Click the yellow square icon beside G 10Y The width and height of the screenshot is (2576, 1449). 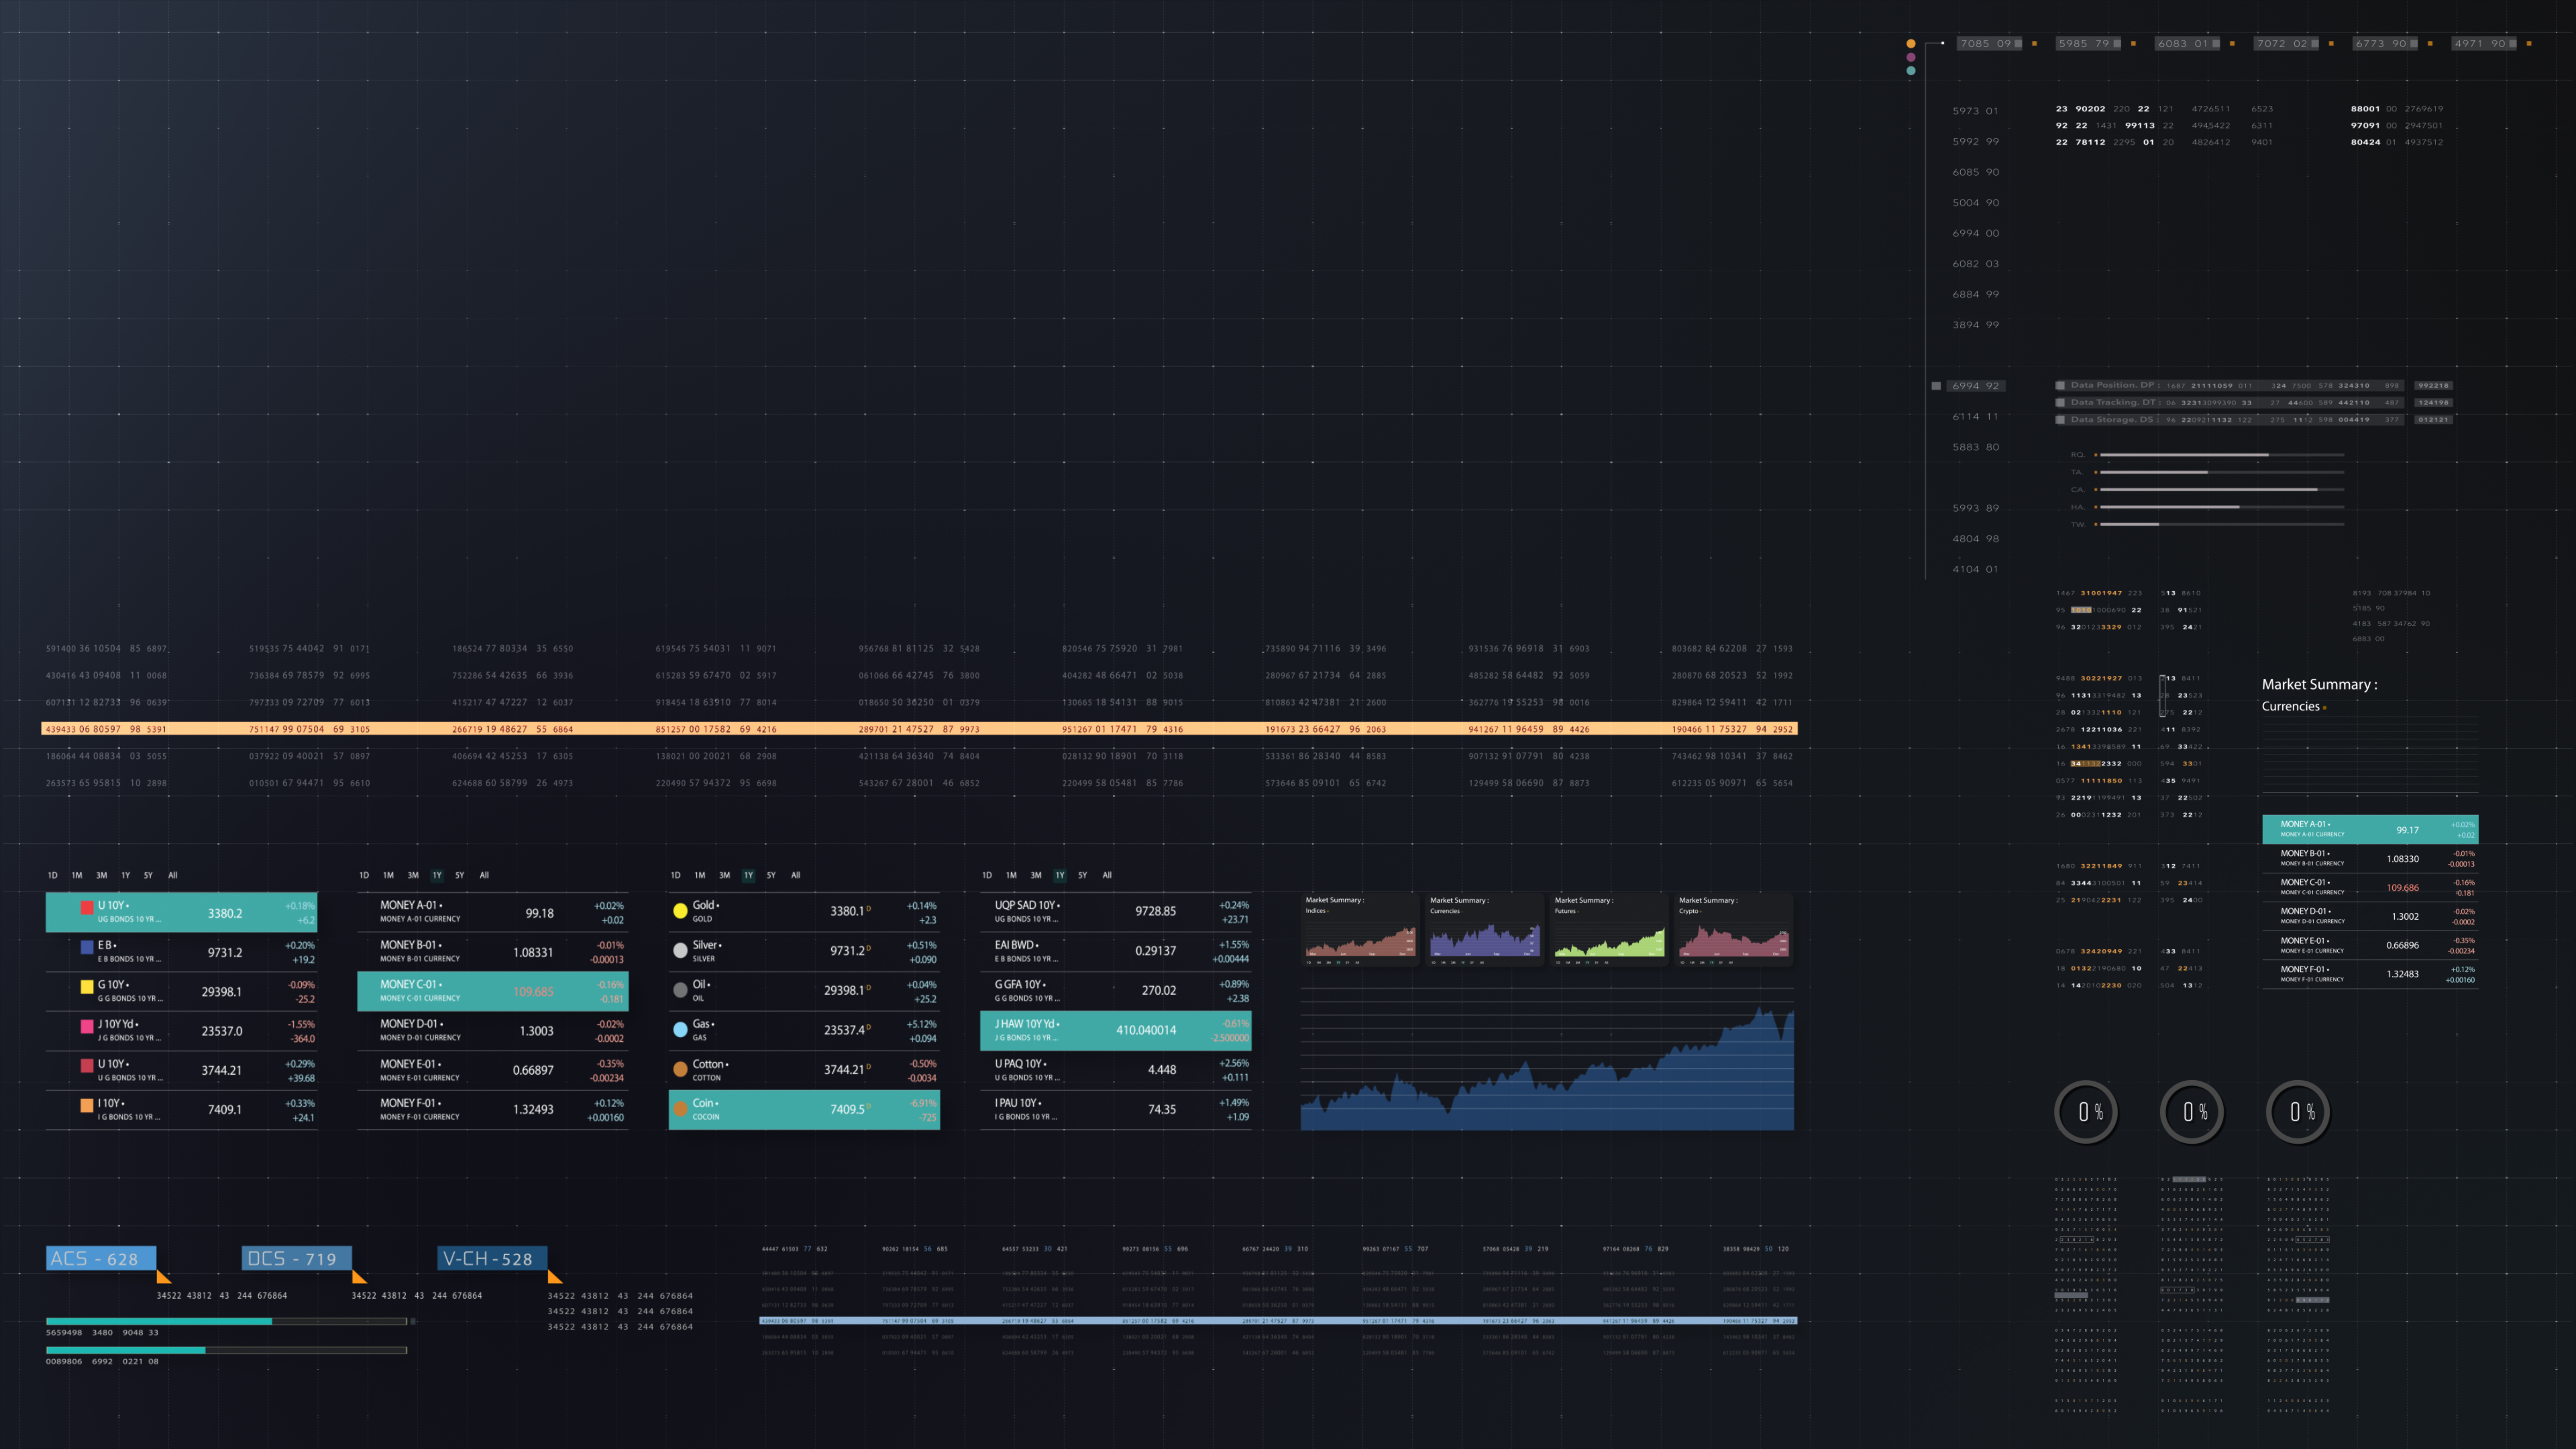[87, 986]
